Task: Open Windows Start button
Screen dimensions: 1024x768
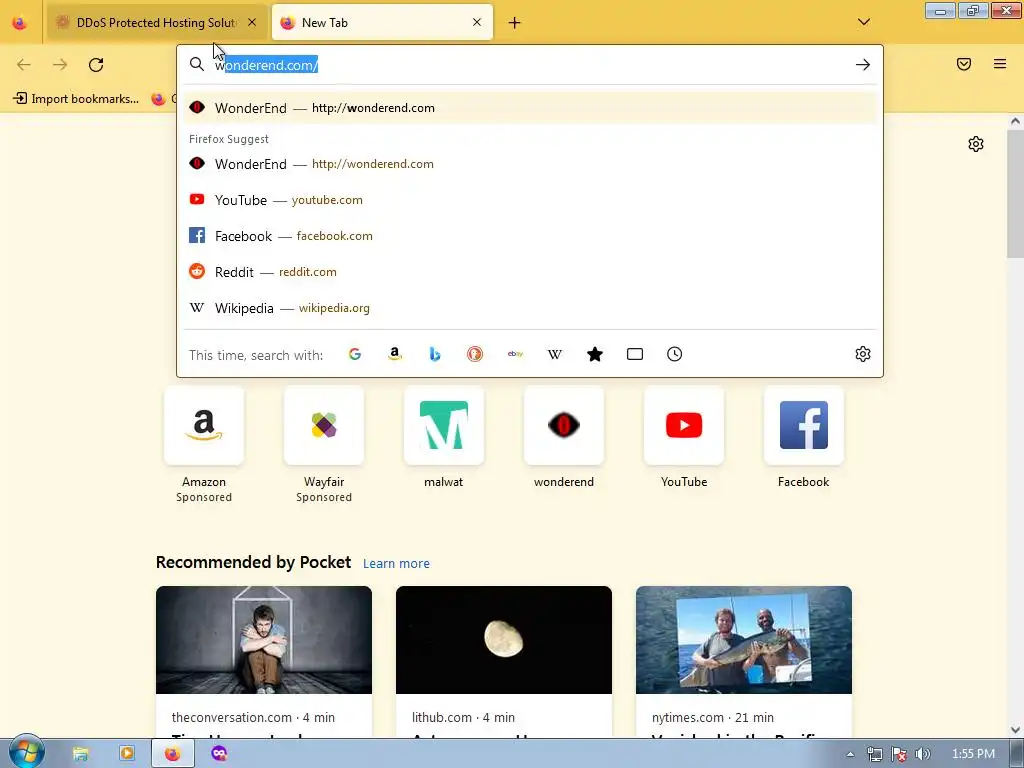Action: [x=26, y=753]
